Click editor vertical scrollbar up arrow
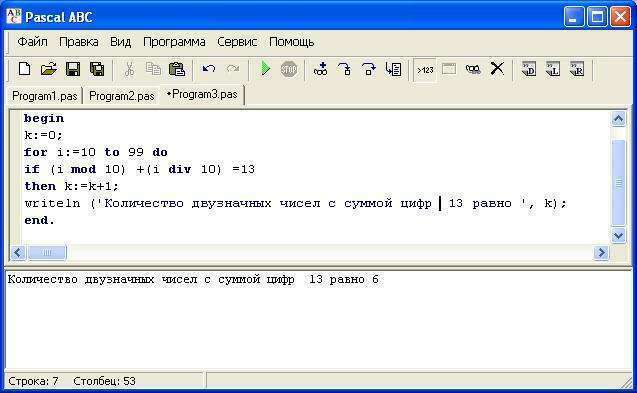 point(618,119)
